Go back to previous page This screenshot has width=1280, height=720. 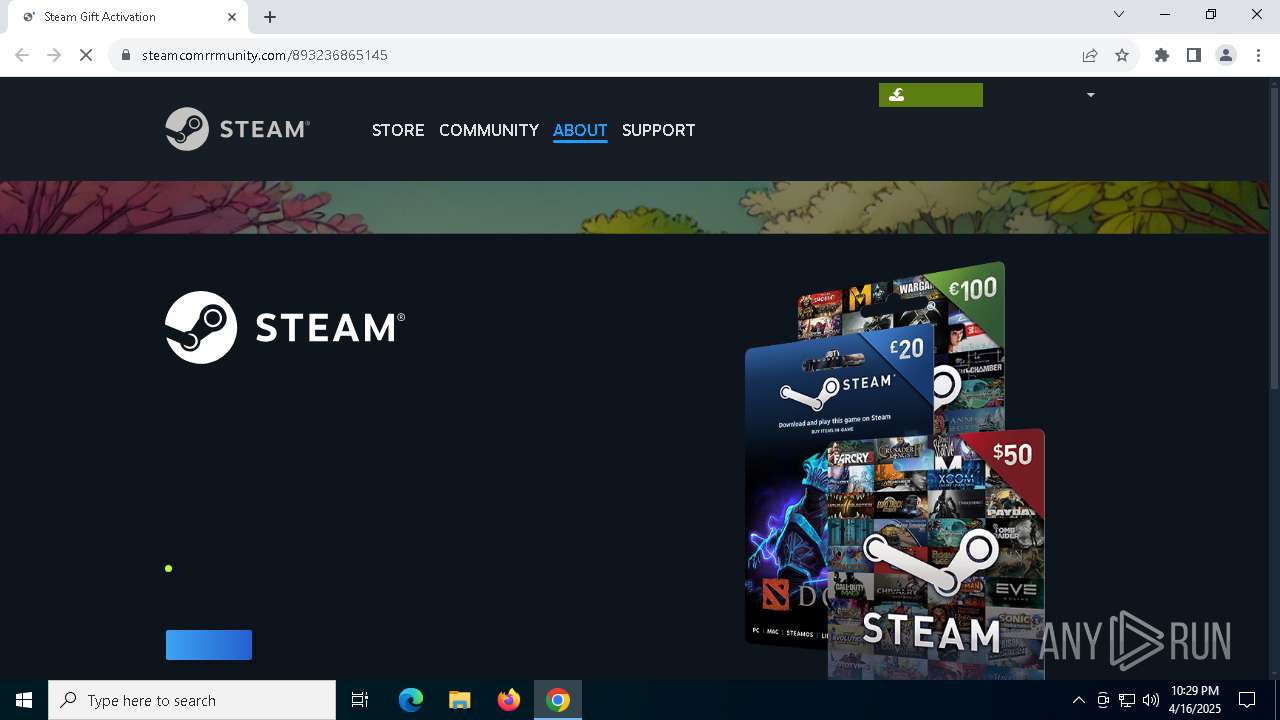pyautogui.click(x=22, y=55)
